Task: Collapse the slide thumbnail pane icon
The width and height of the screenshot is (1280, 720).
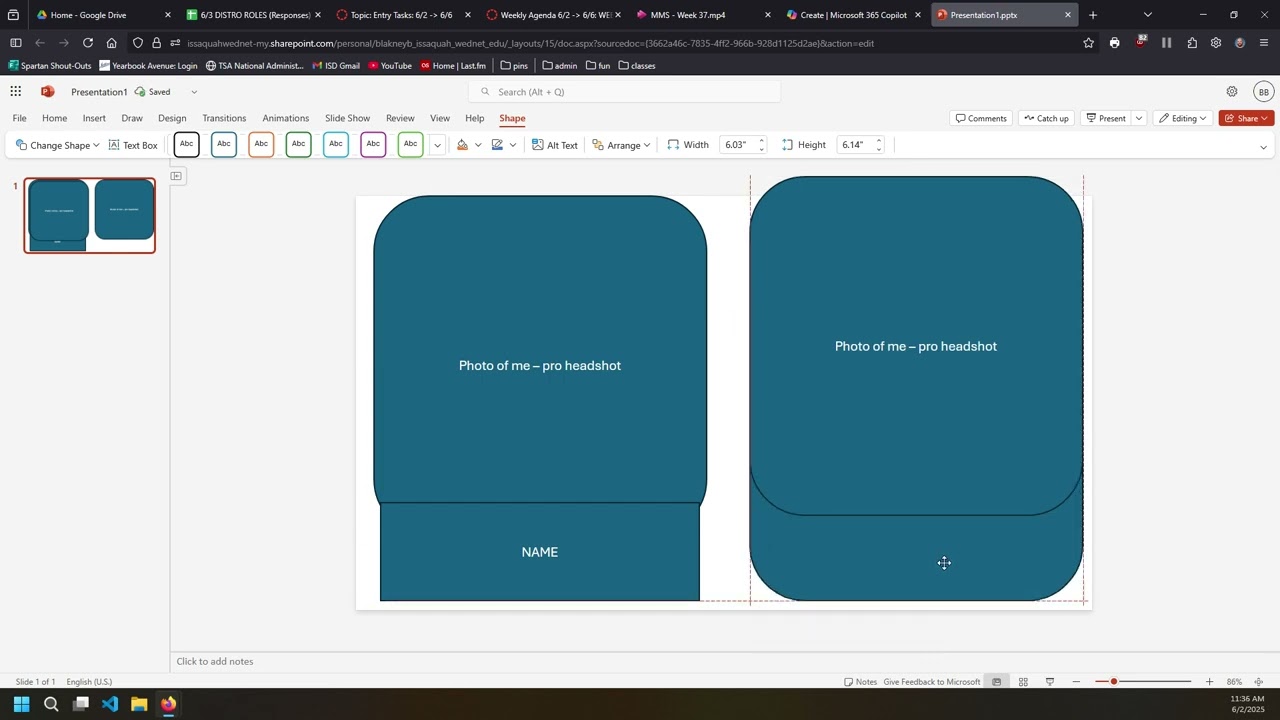Action: pyautogui.click(x=176, y=176)
